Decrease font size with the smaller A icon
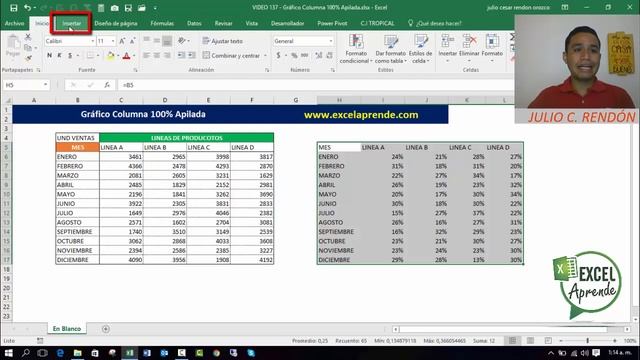Image resolution: width=640 pixels, height=360 pixels. click(x=132, y=41)
